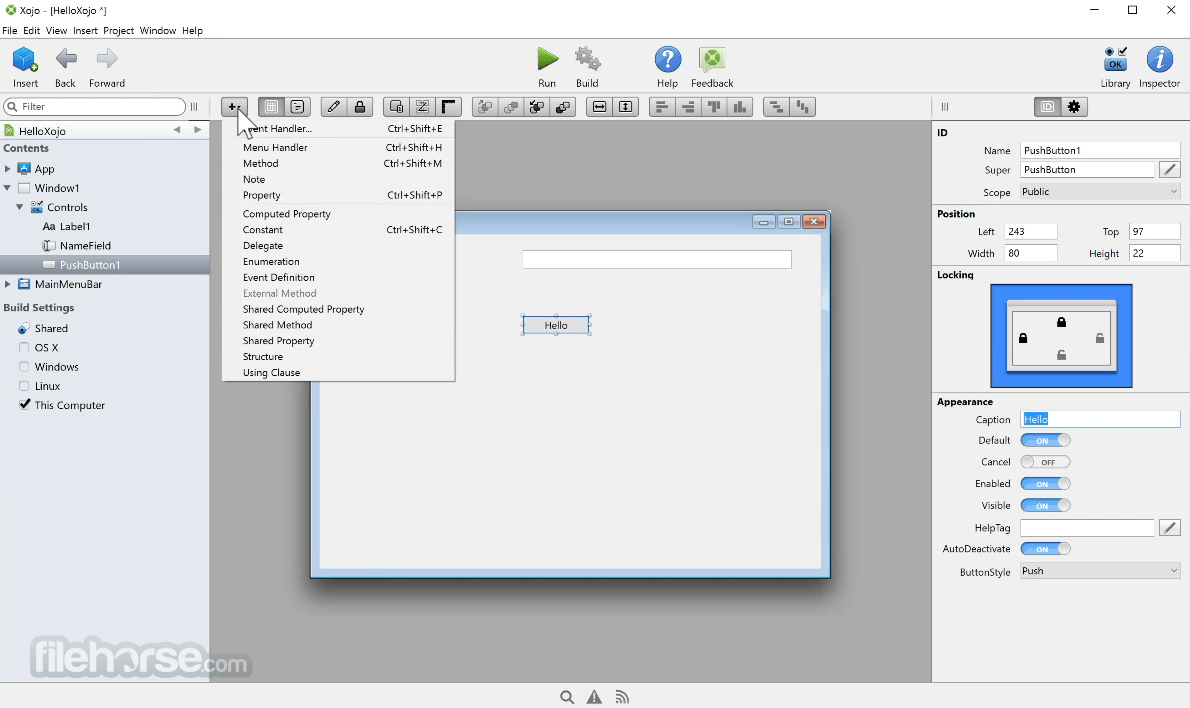
Task: Toggle the Enabled switch
Action: tap(1046, 483)
